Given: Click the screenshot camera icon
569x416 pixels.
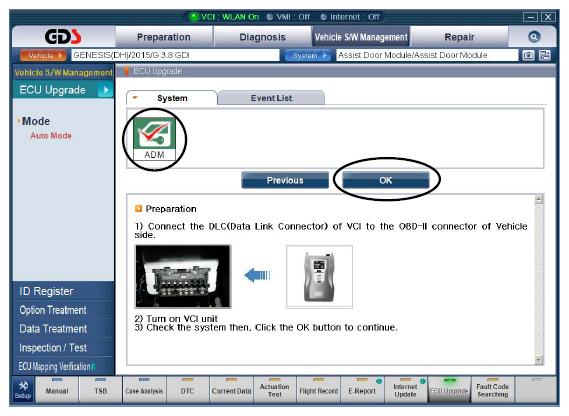Looking at the screenshot, I should (x=528, y=55).
